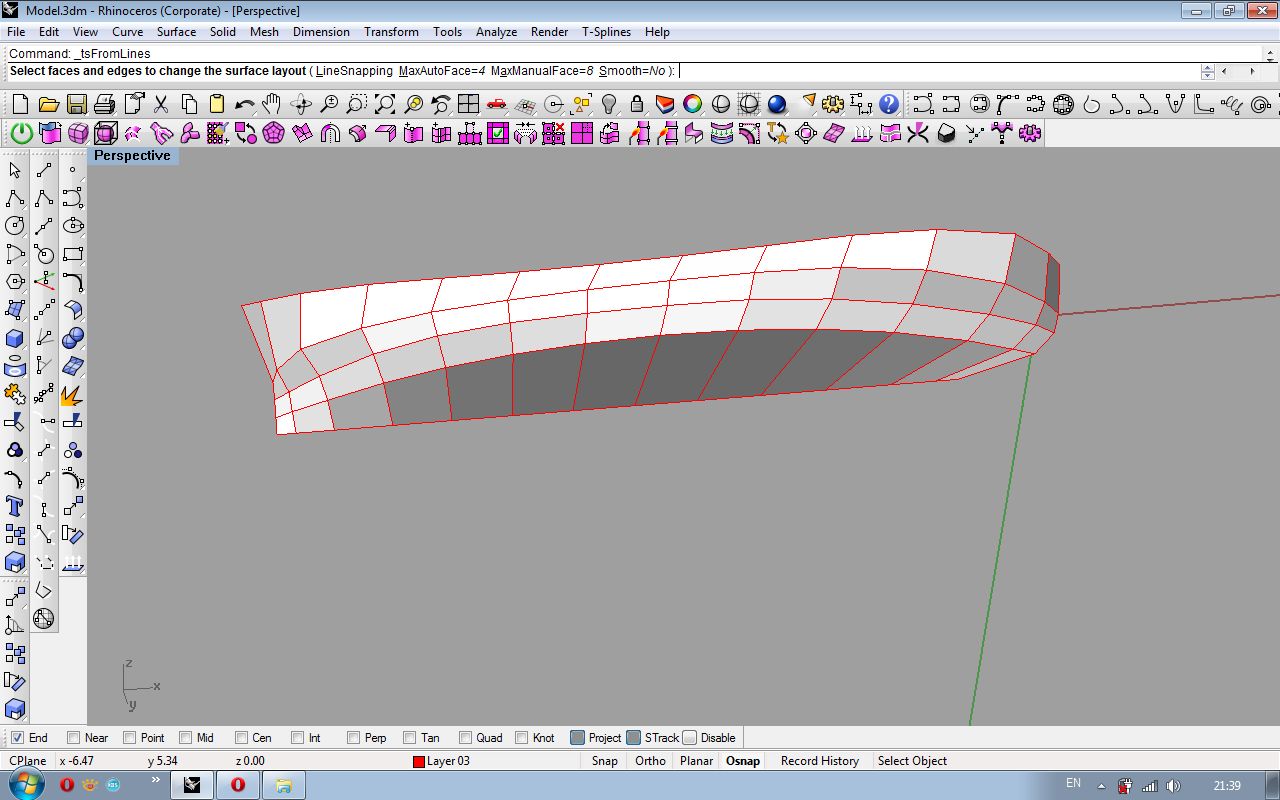Open the Perspective viewport title menu
Viewport: 1280px width, 800px height.
132,156
